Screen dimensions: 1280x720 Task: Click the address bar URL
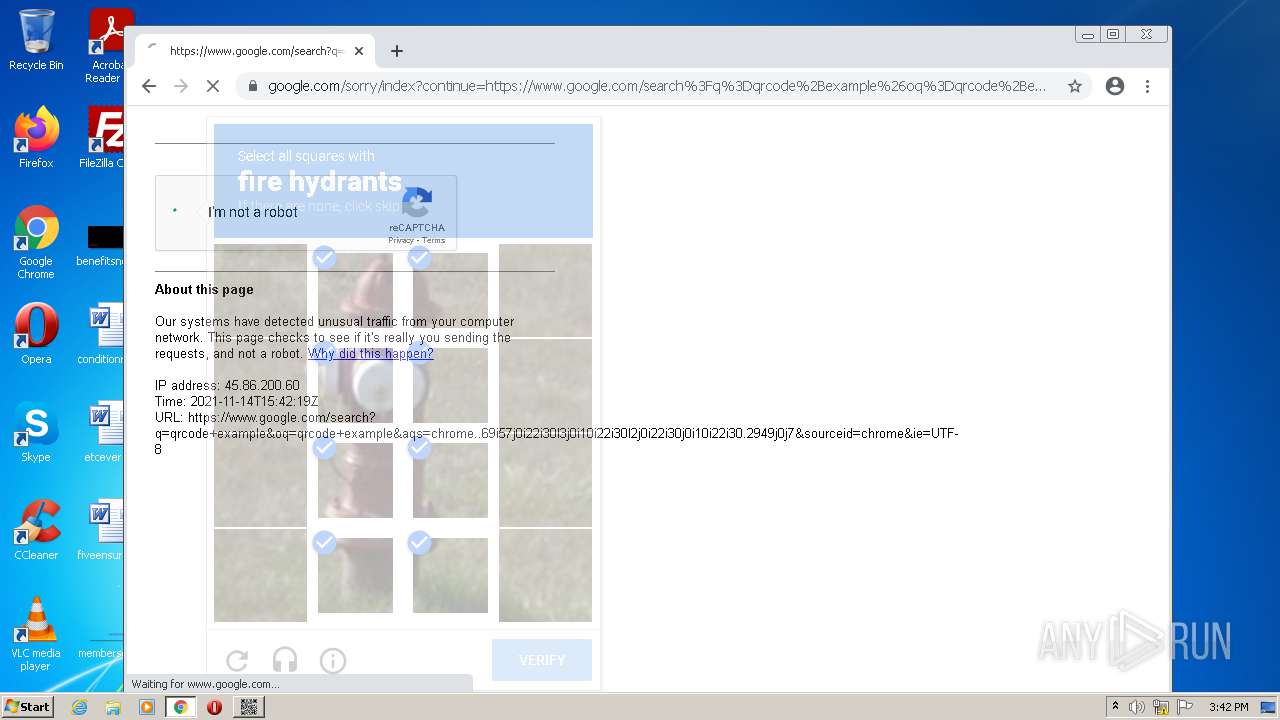click(656, 86)
